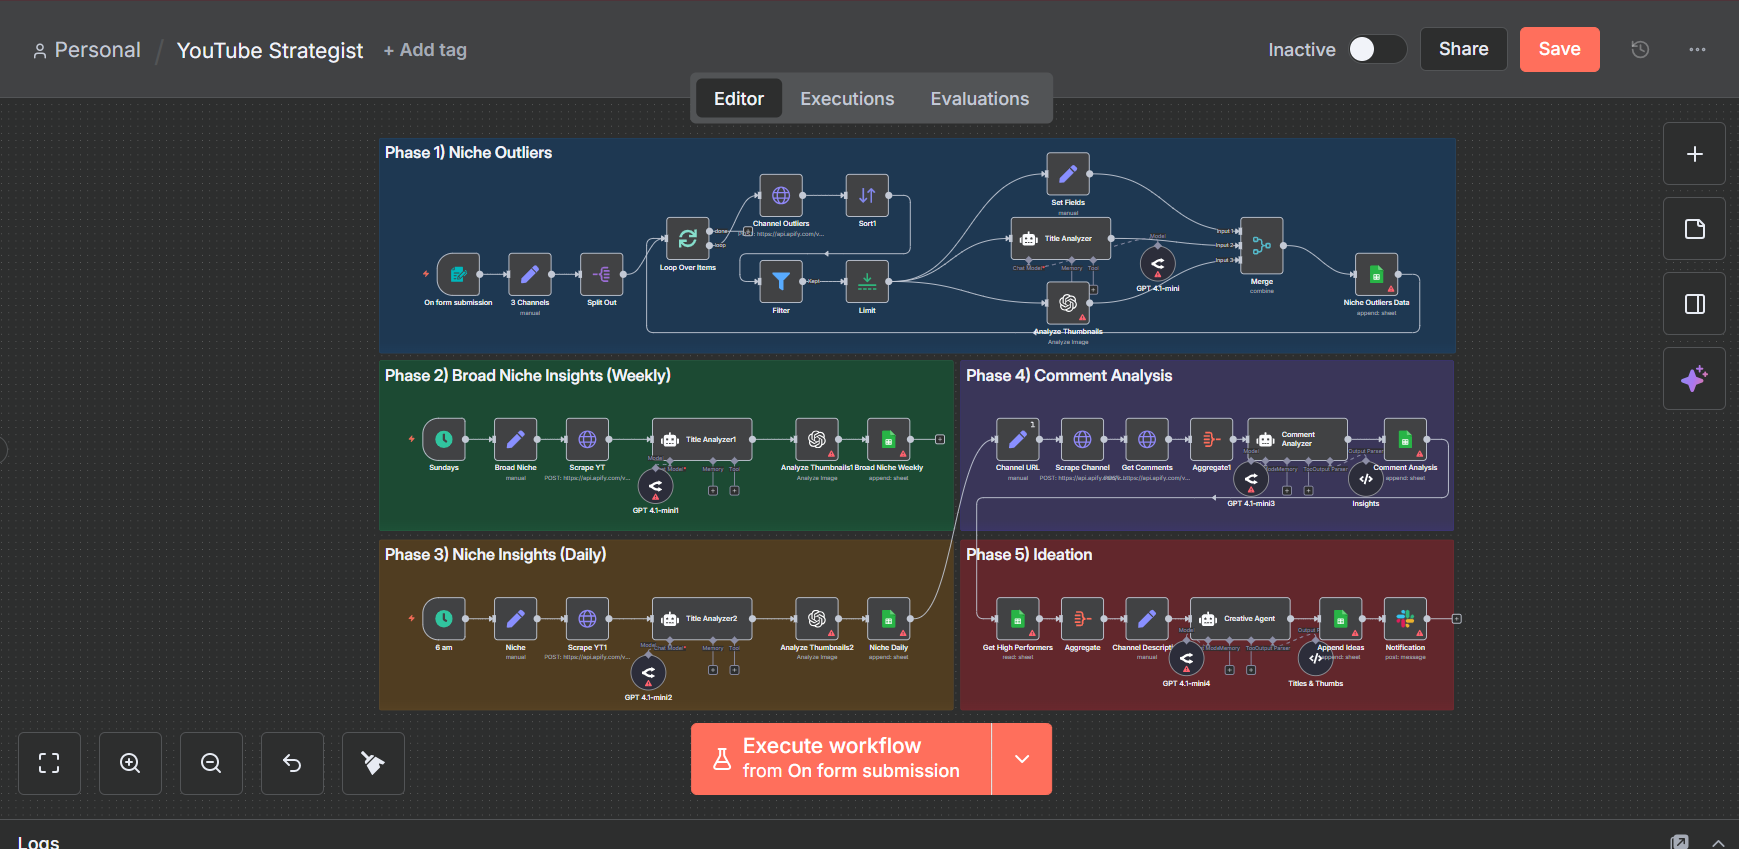This screenshot has width=1739, height=849.
Task: Add a sticky note to canvas
Action: coord(1694,229)
